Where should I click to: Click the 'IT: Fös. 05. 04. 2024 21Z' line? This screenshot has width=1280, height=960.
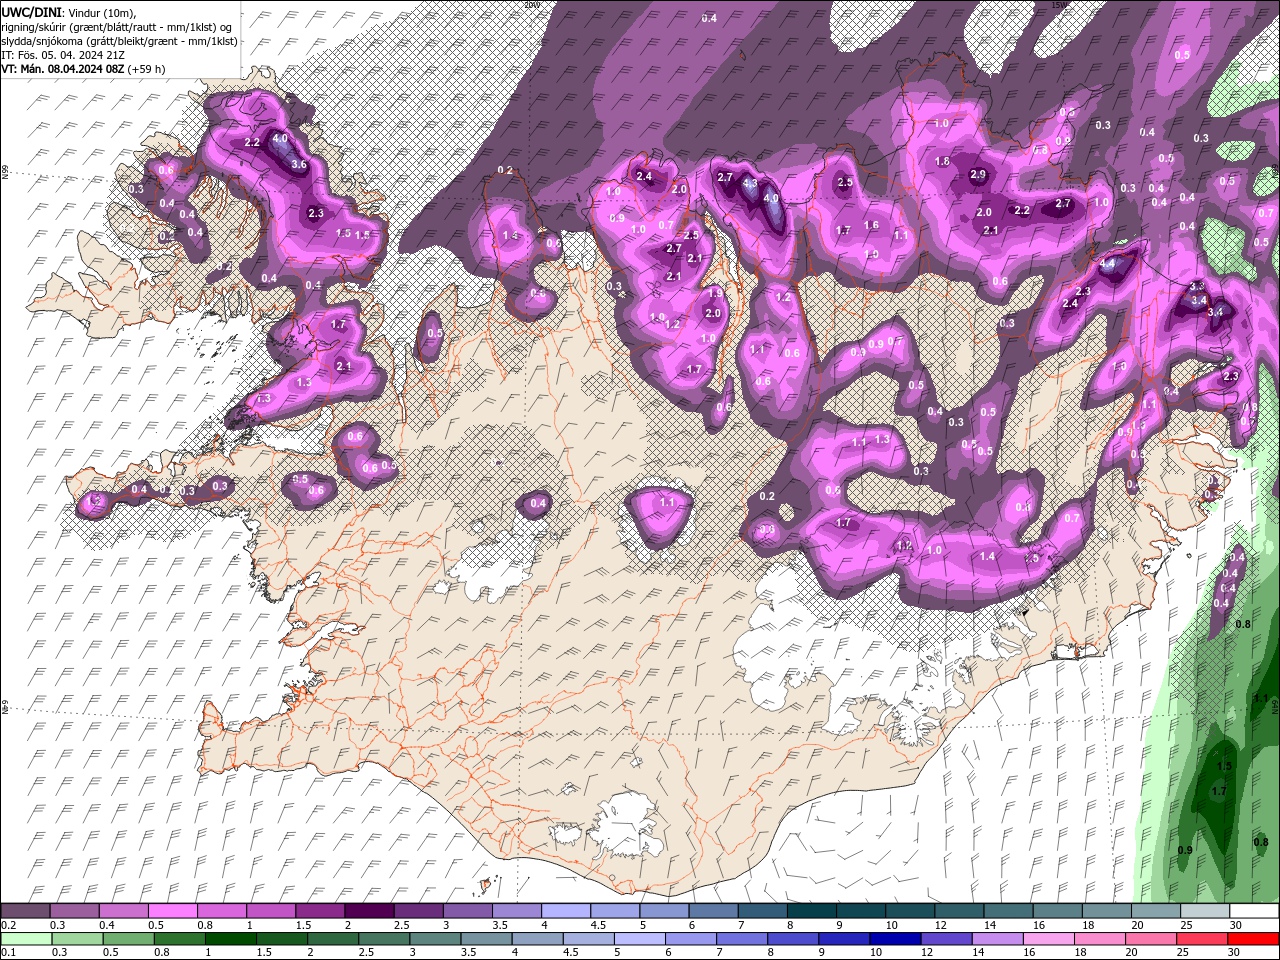coord(61,55)
